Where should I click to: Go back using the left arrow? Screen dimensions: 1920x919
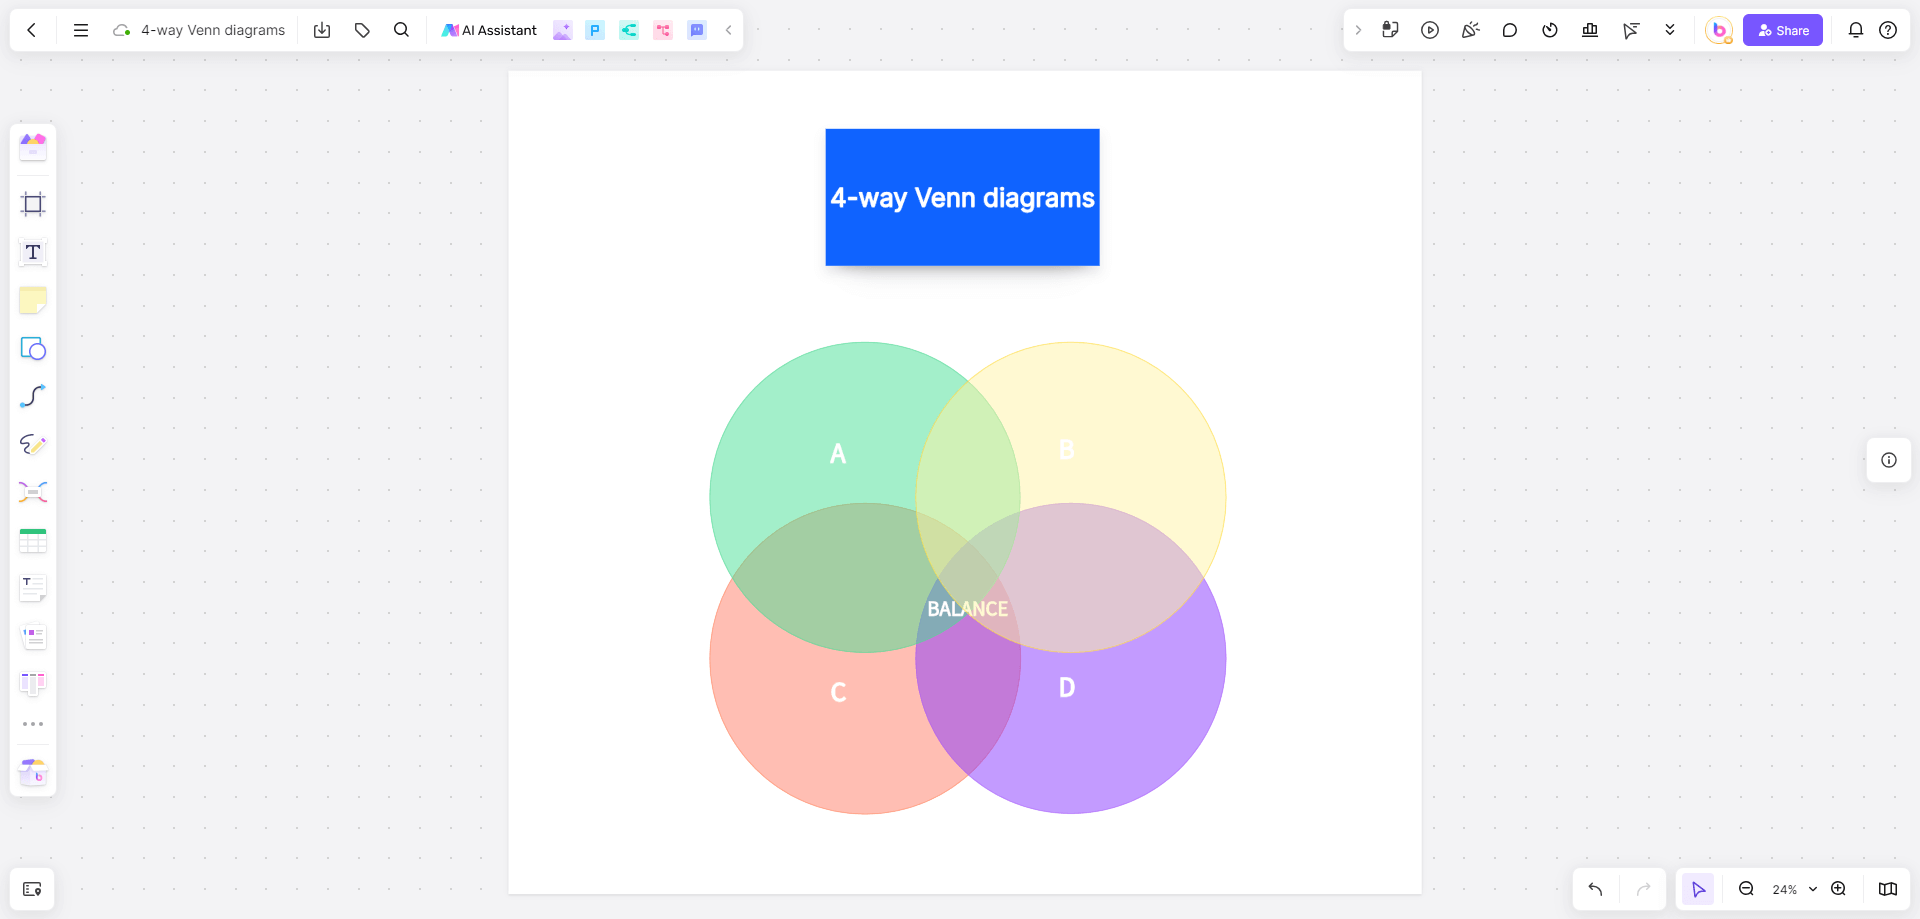coord(32,30)
